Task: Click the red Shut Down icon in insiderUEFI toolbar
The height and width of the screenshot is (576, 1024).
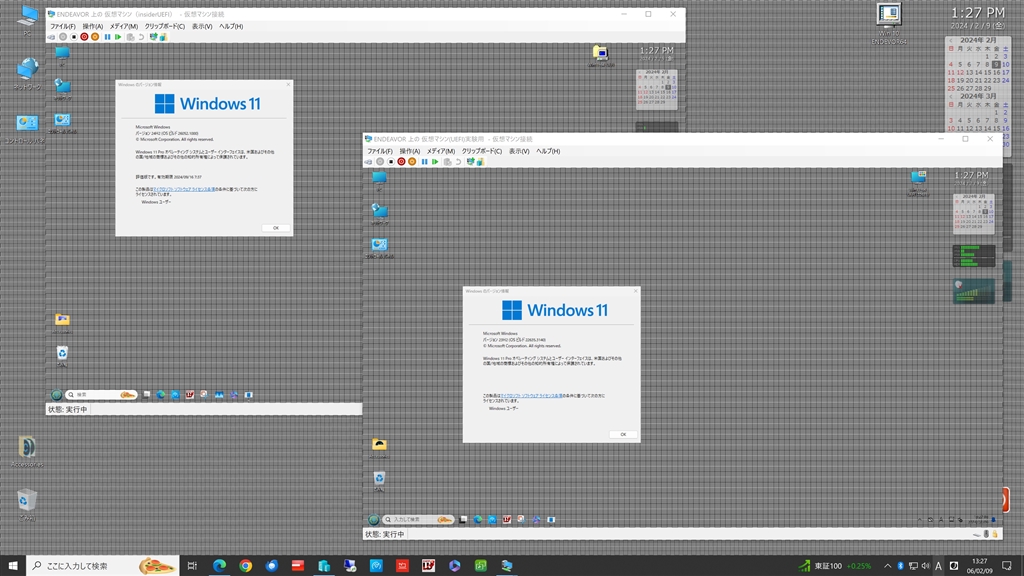Action: click(x=84, y=37)
